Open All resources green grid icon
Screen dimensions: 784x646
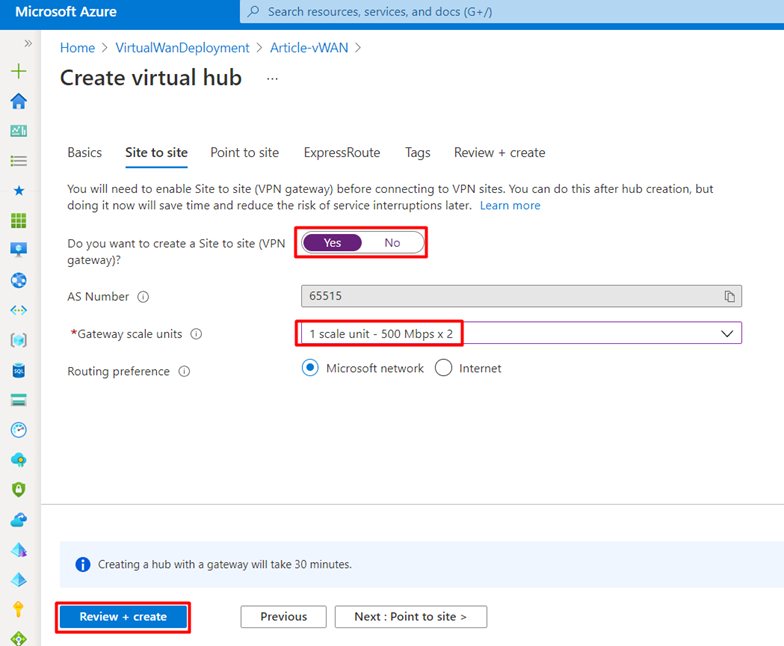(18, 220)
